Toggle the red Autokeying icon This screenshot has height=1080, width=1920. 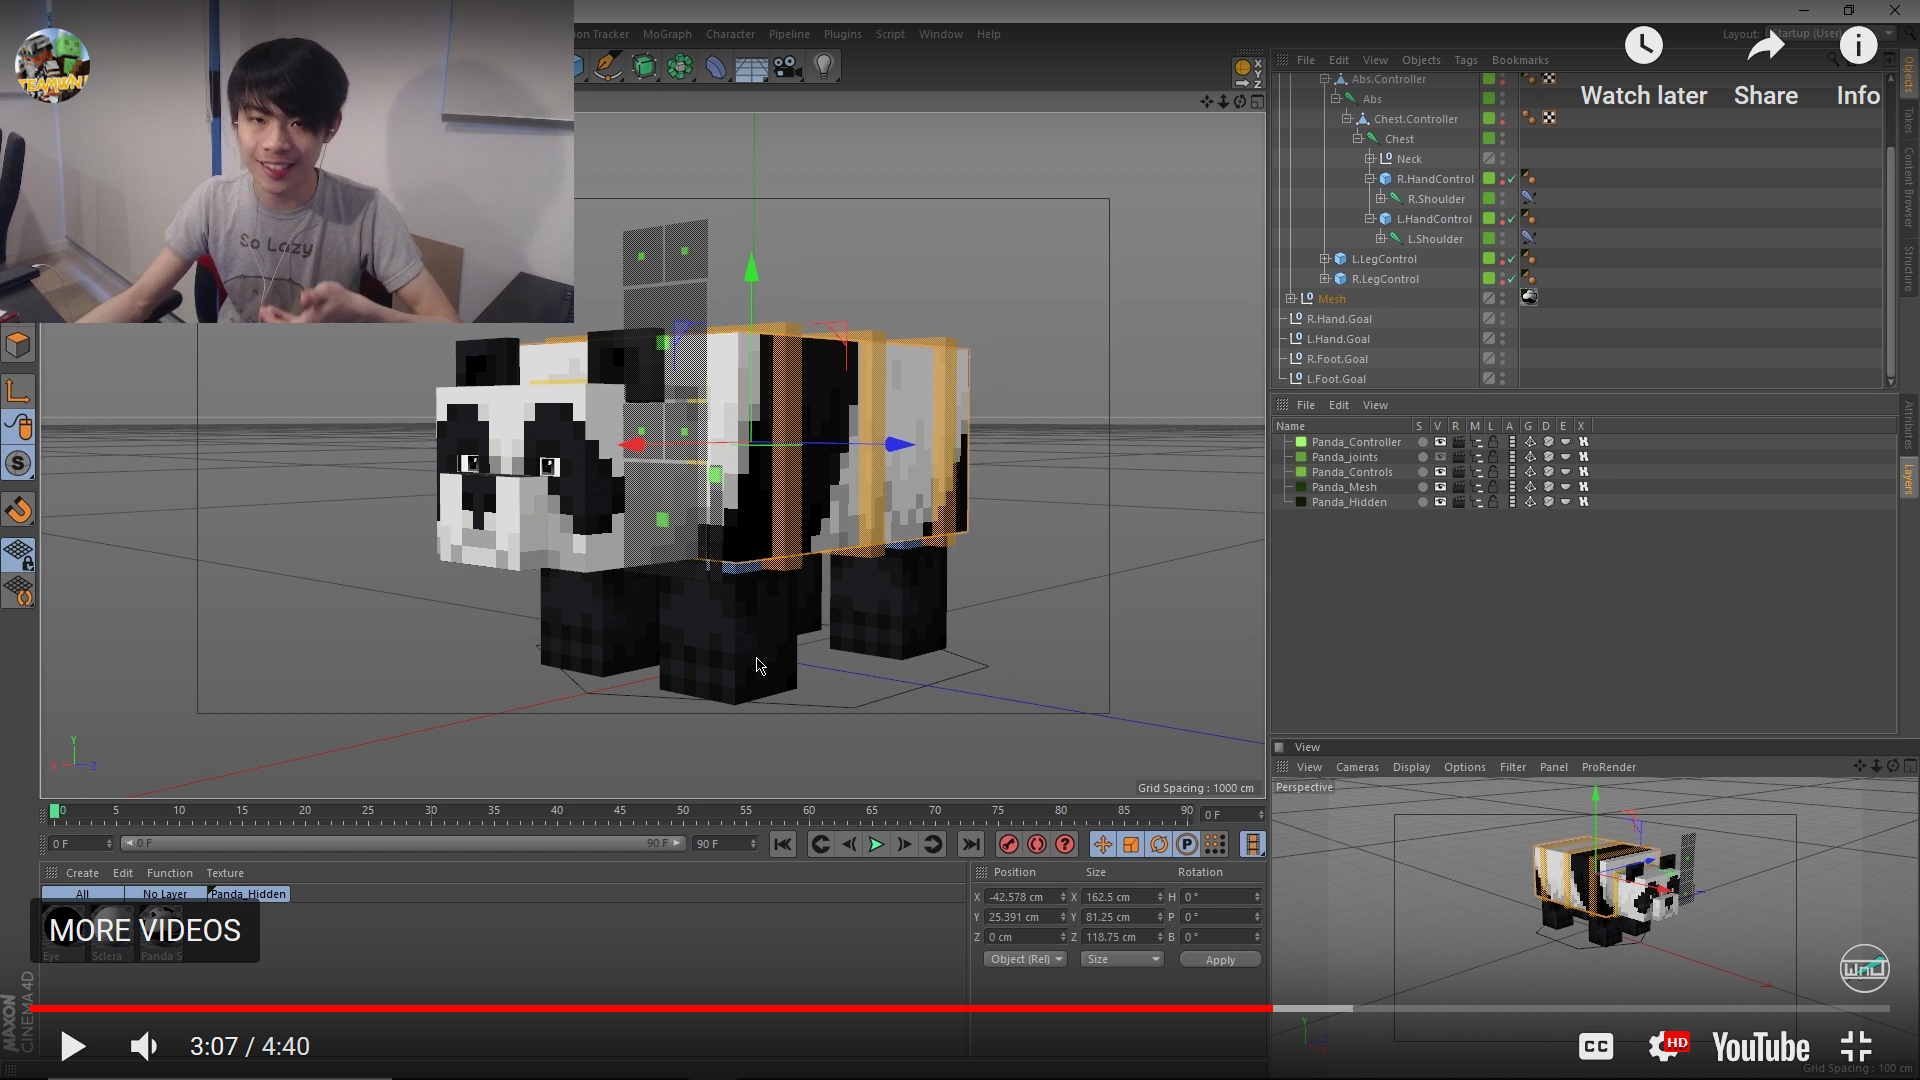point(1037,845)
